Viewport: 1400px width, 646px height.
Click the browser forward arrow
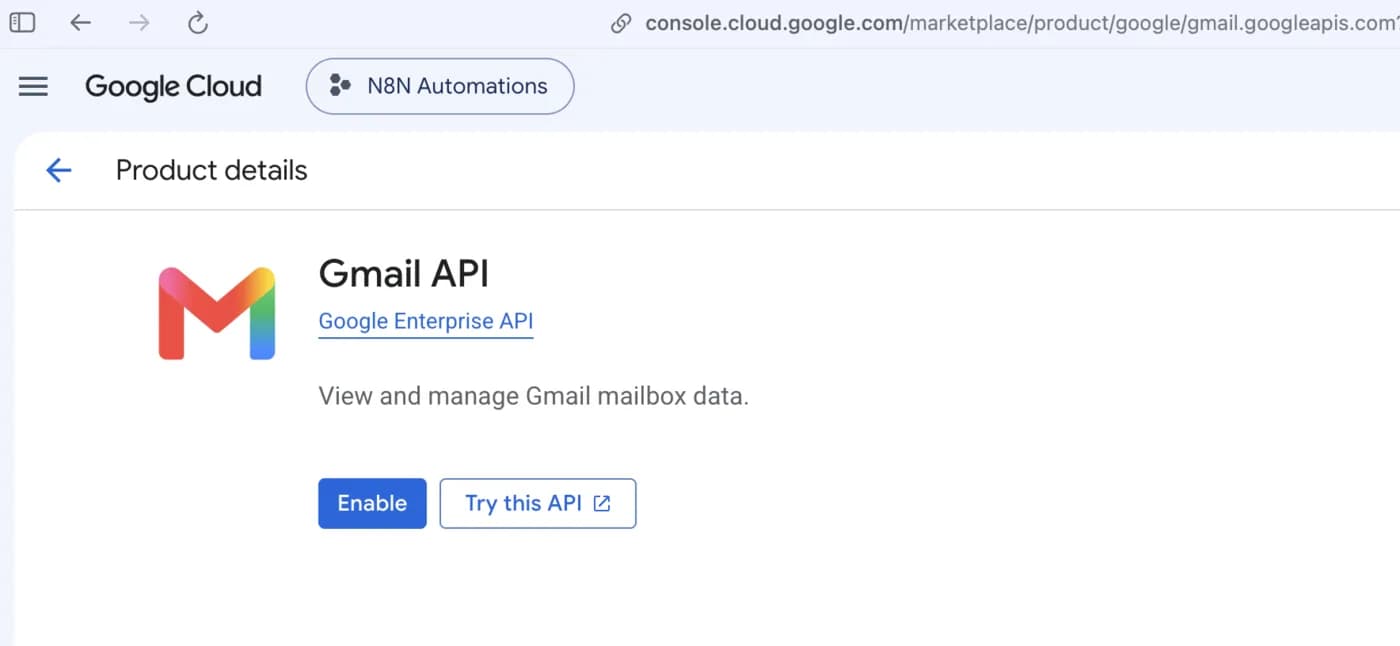click(139, 22)
